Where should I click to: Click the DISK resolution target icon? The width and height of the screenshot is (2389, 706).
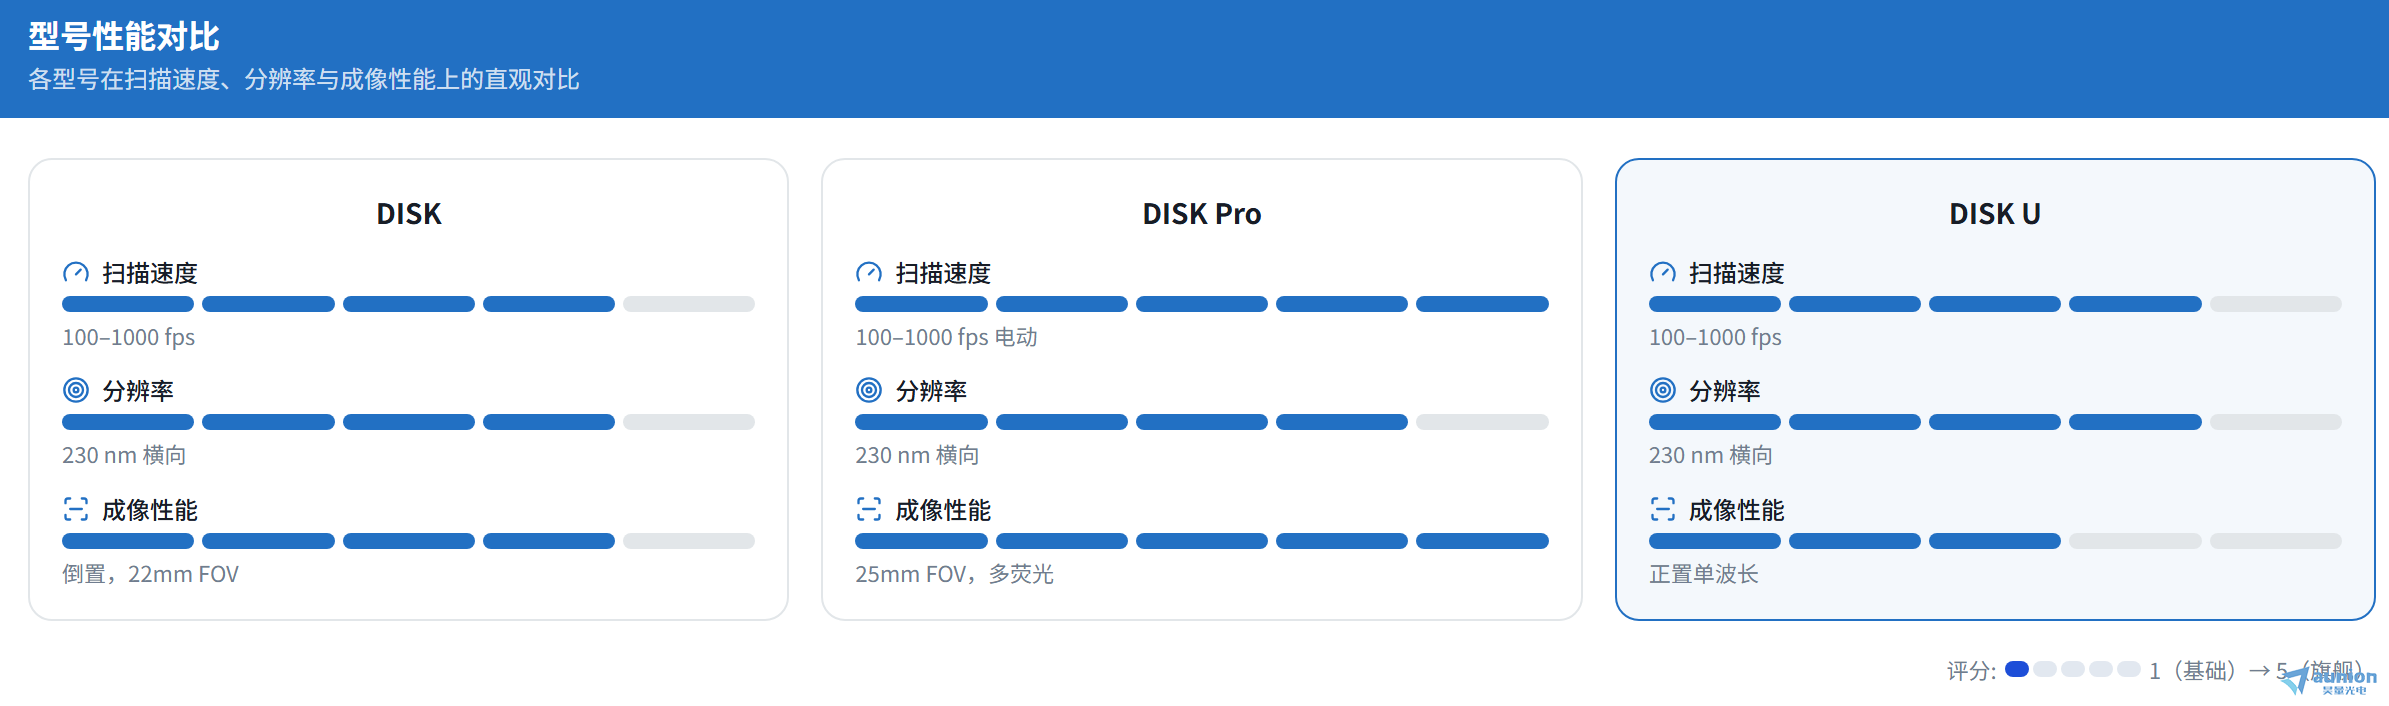click(x=76, y=390)
